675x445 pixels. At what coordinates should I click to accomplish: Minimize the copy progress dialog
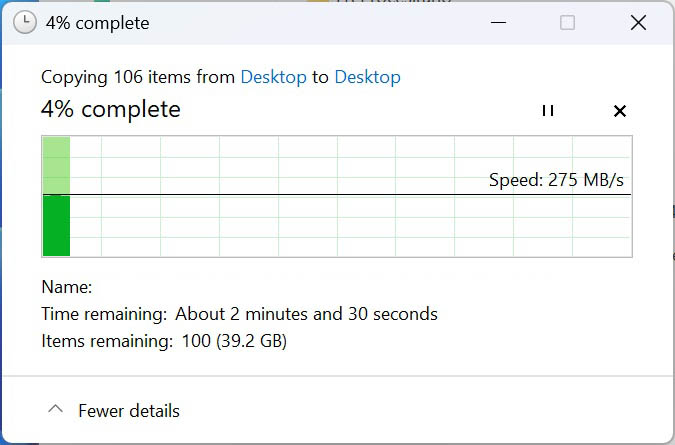(499, 22)
